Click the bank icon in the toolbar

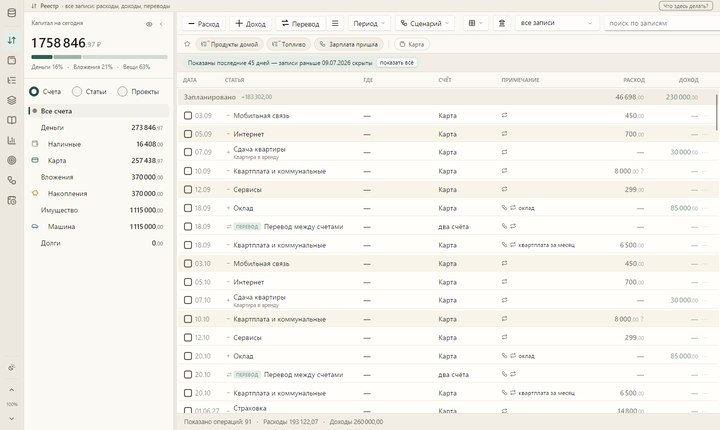502,23
